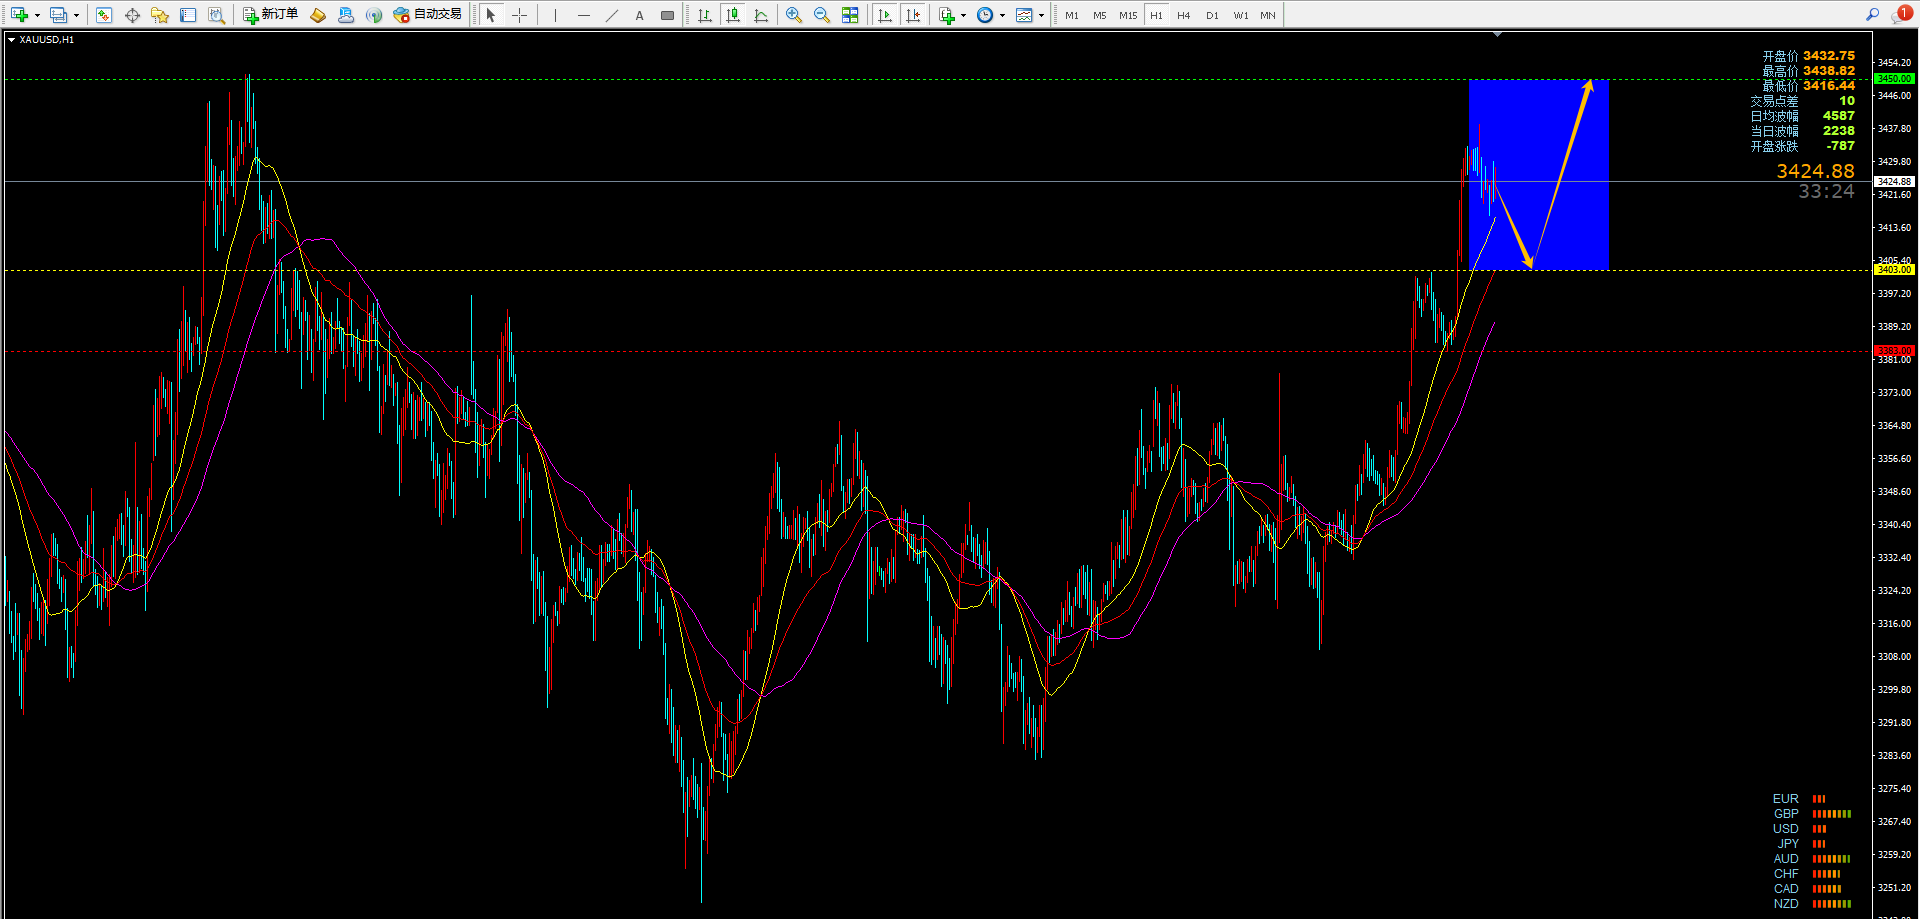Viewport: 1920px width, 919px height.
Task: Switch to the M15 timeframe
Action: [1128, 15]
